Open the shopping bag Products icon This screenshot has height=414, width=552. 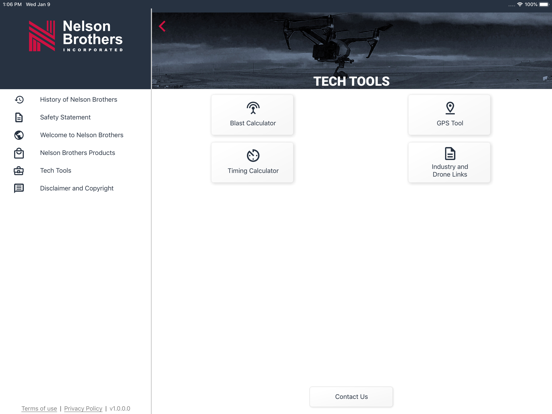[19, 153]
